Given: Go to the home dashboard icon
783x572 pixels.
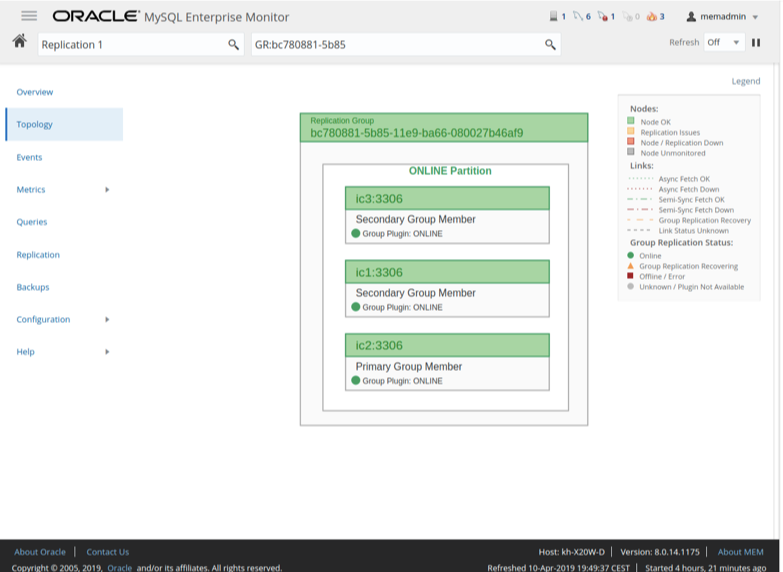Looking at the screenshot, I should tap(19, 41).
